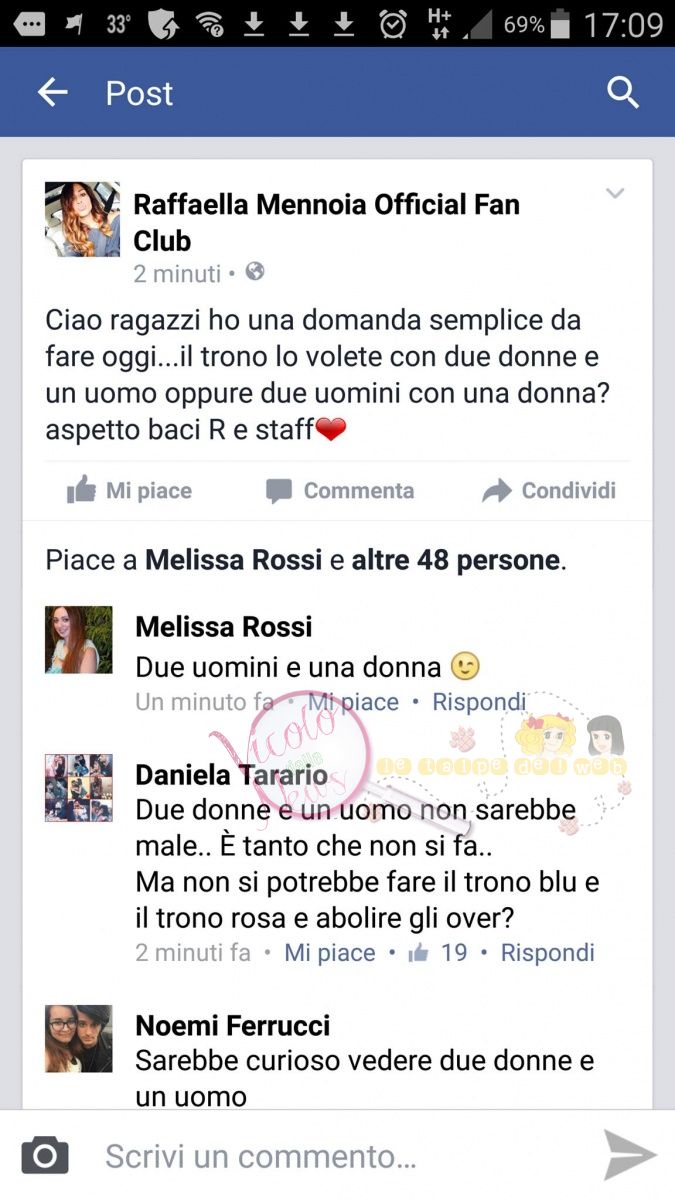Expand the post options chevron
The height and width of the screenshot is (1200, 675).
(x=615, y=193)
